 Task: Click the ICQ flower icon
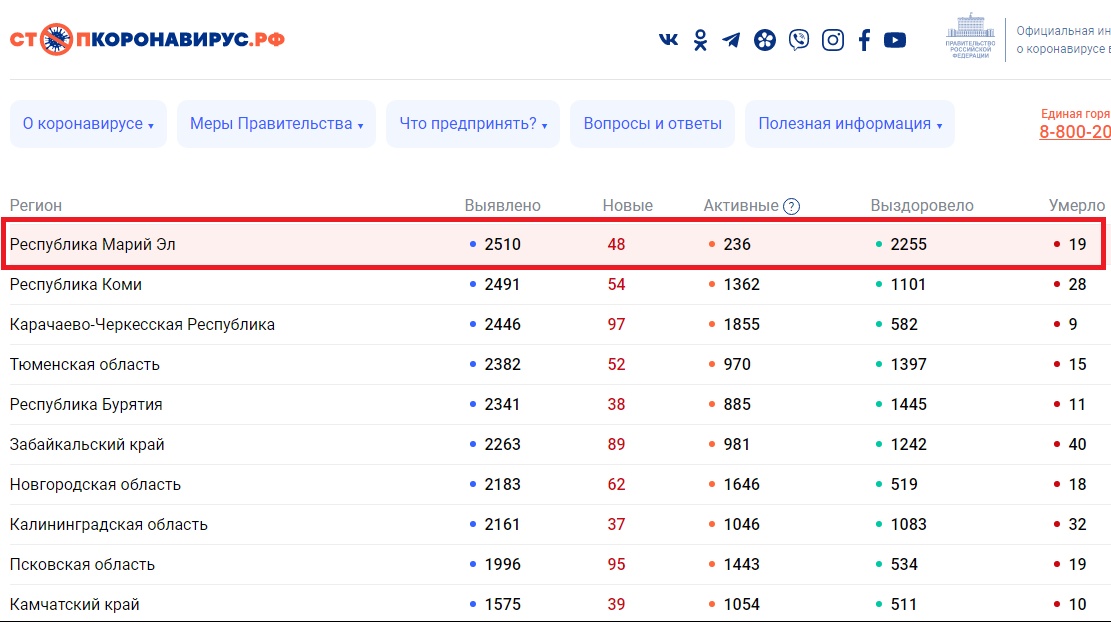[x=765, y=40]
